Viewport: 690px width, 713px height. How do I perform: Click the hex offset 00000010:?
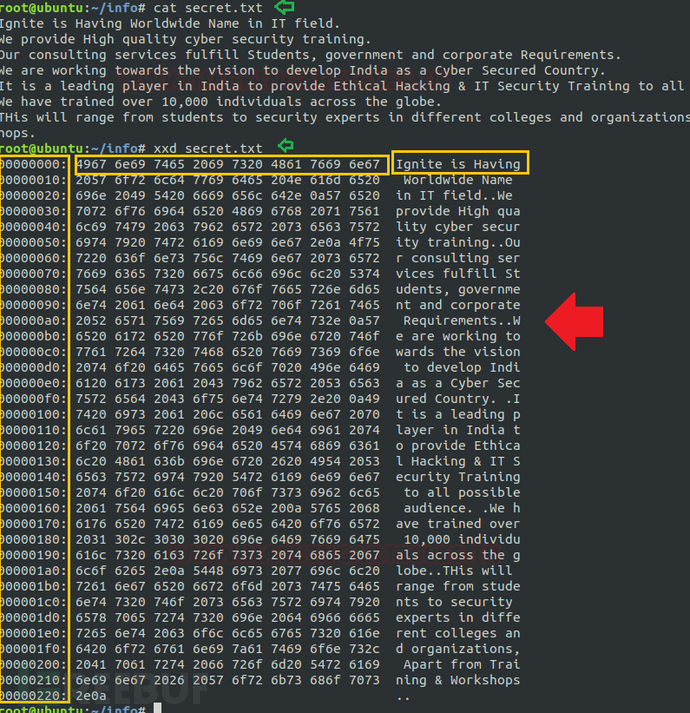click(33, 180)
